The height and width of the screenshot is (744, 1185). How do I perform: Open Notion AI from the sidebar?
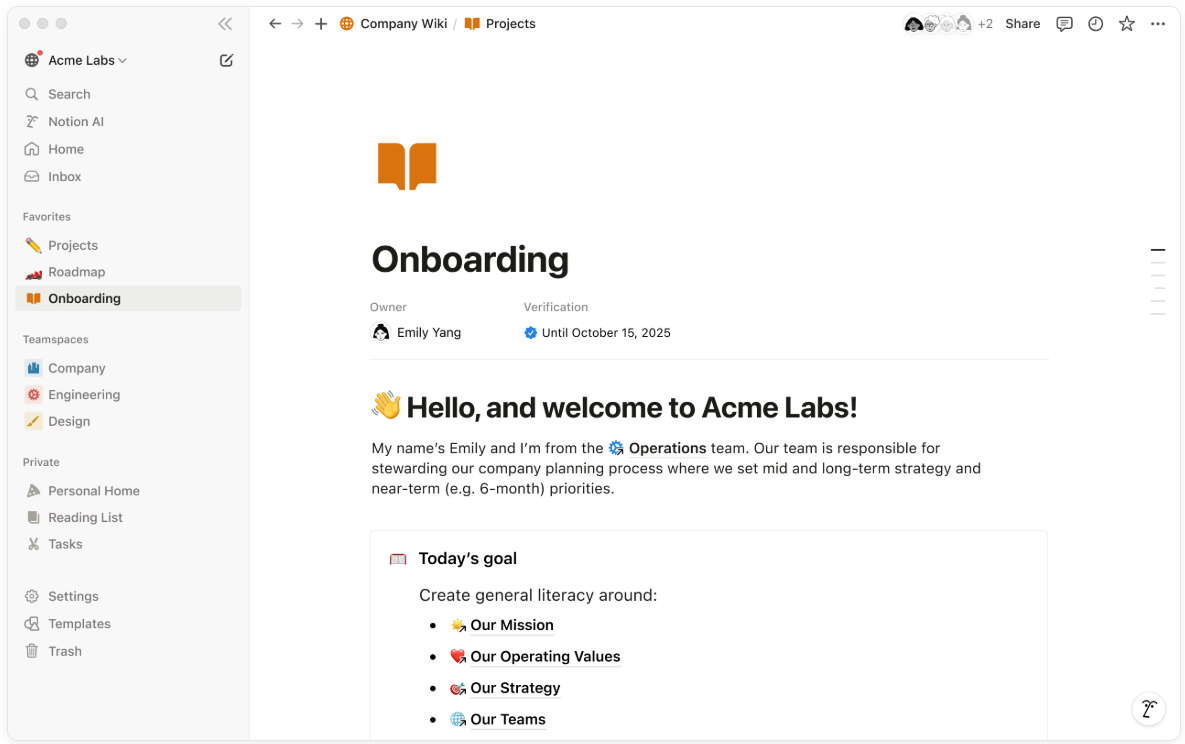[75, 121]
